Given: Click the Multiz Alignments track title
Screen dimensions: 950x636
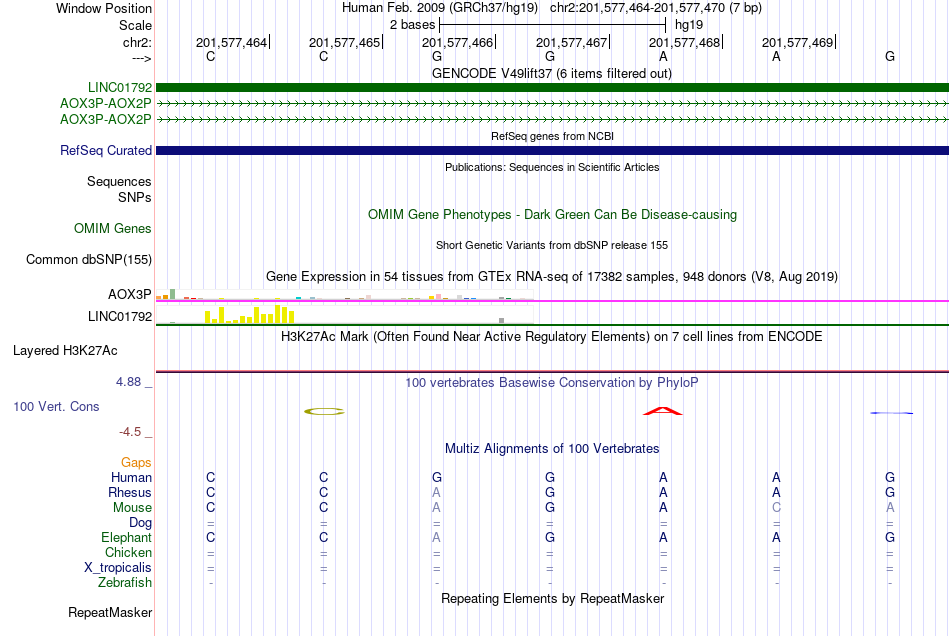Looking at the screenshot, I should [x=552, y=449].
